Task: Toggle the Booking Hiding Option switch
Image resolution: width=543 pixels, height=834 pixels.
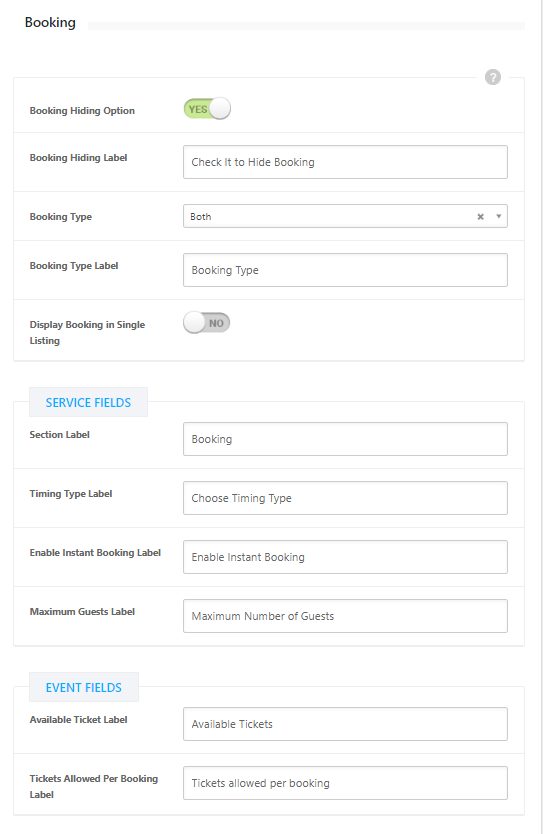Action: [207, 109]
